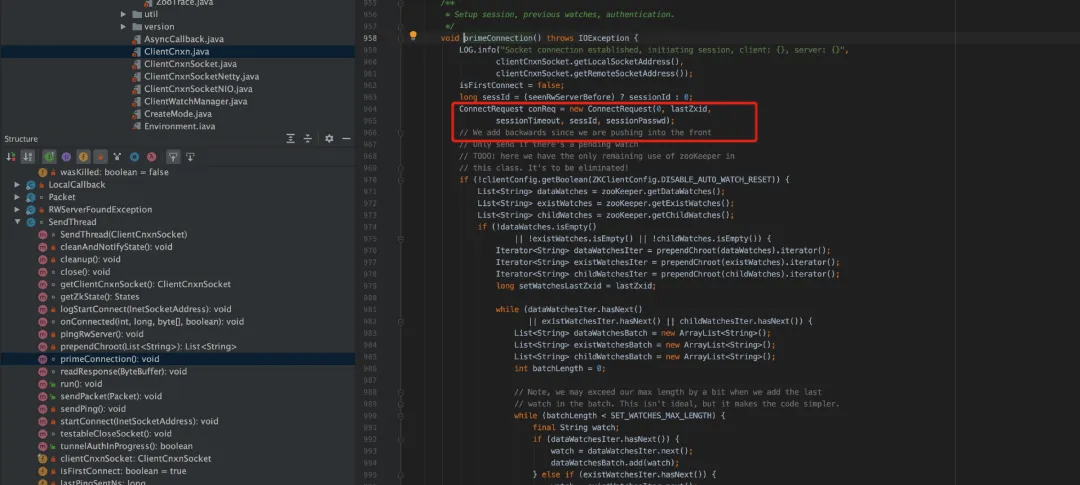Toggle show fields (orange f) filter

[x=83, y=157]
